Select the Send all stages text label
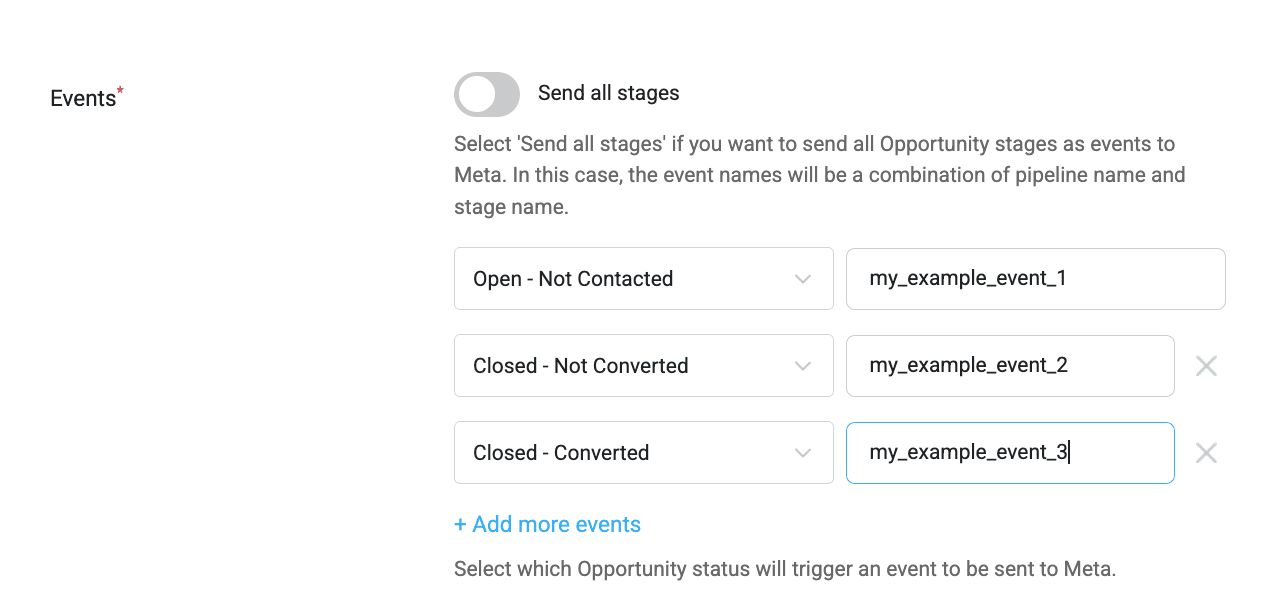The image size is (1280, 616). [x=608, y=92]
